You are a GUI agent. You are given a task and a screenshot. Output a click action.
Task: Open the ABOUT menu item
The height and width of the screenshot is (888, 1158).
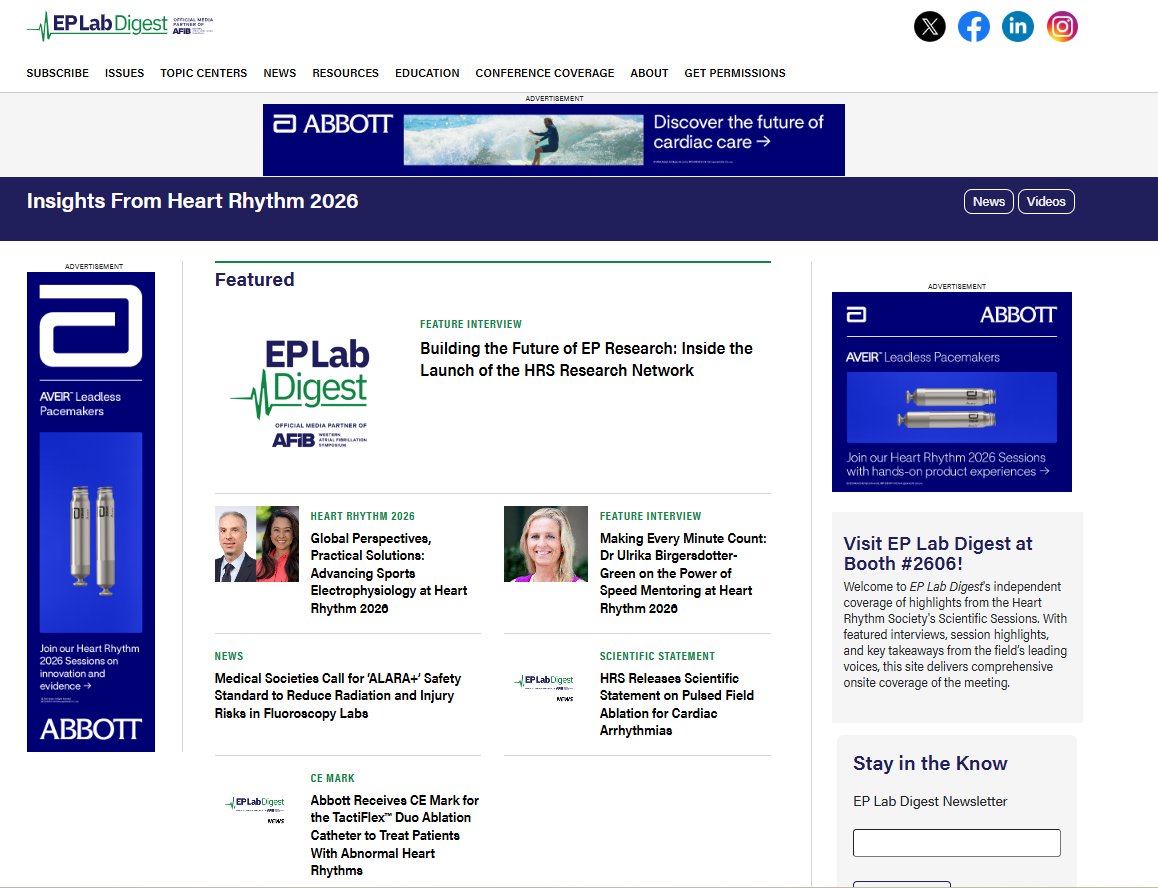[x=649, y=73]
